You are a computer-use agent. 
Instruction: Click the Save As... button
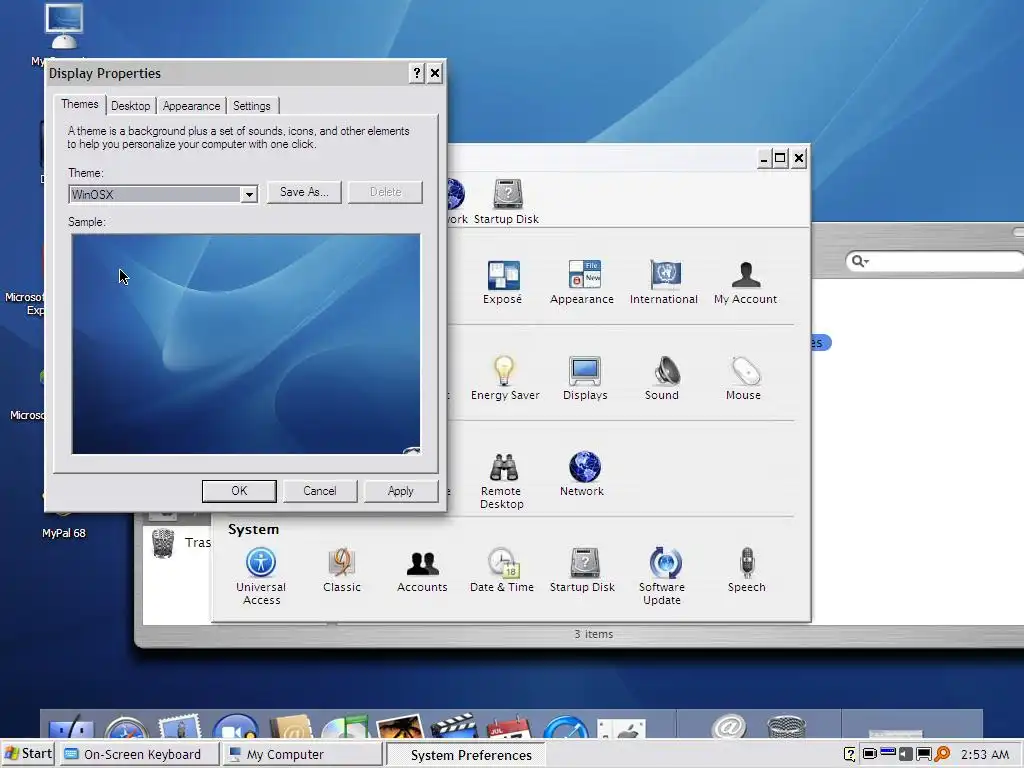(x=304, y=192)
